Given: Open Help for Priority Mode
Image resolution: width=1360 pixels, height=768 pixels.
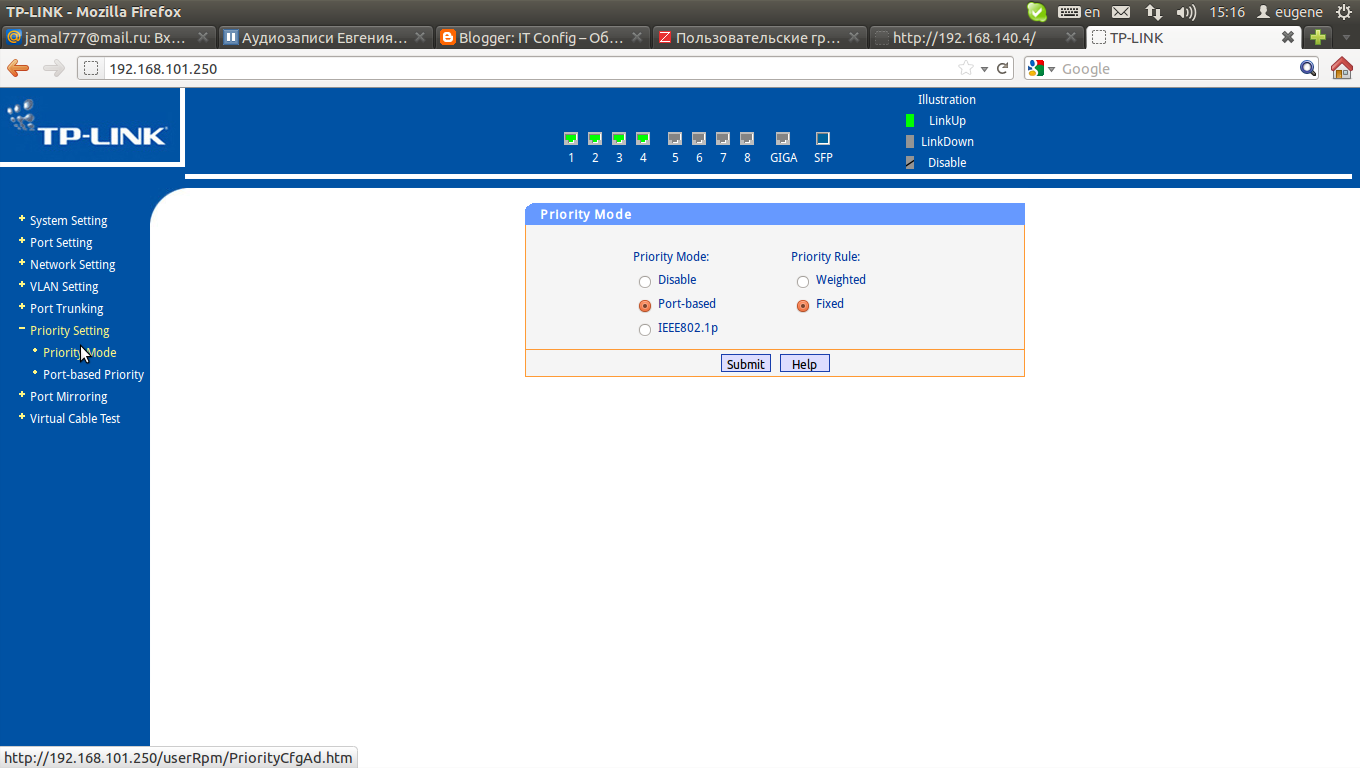Looking at the screenshot, I should 805,364.
